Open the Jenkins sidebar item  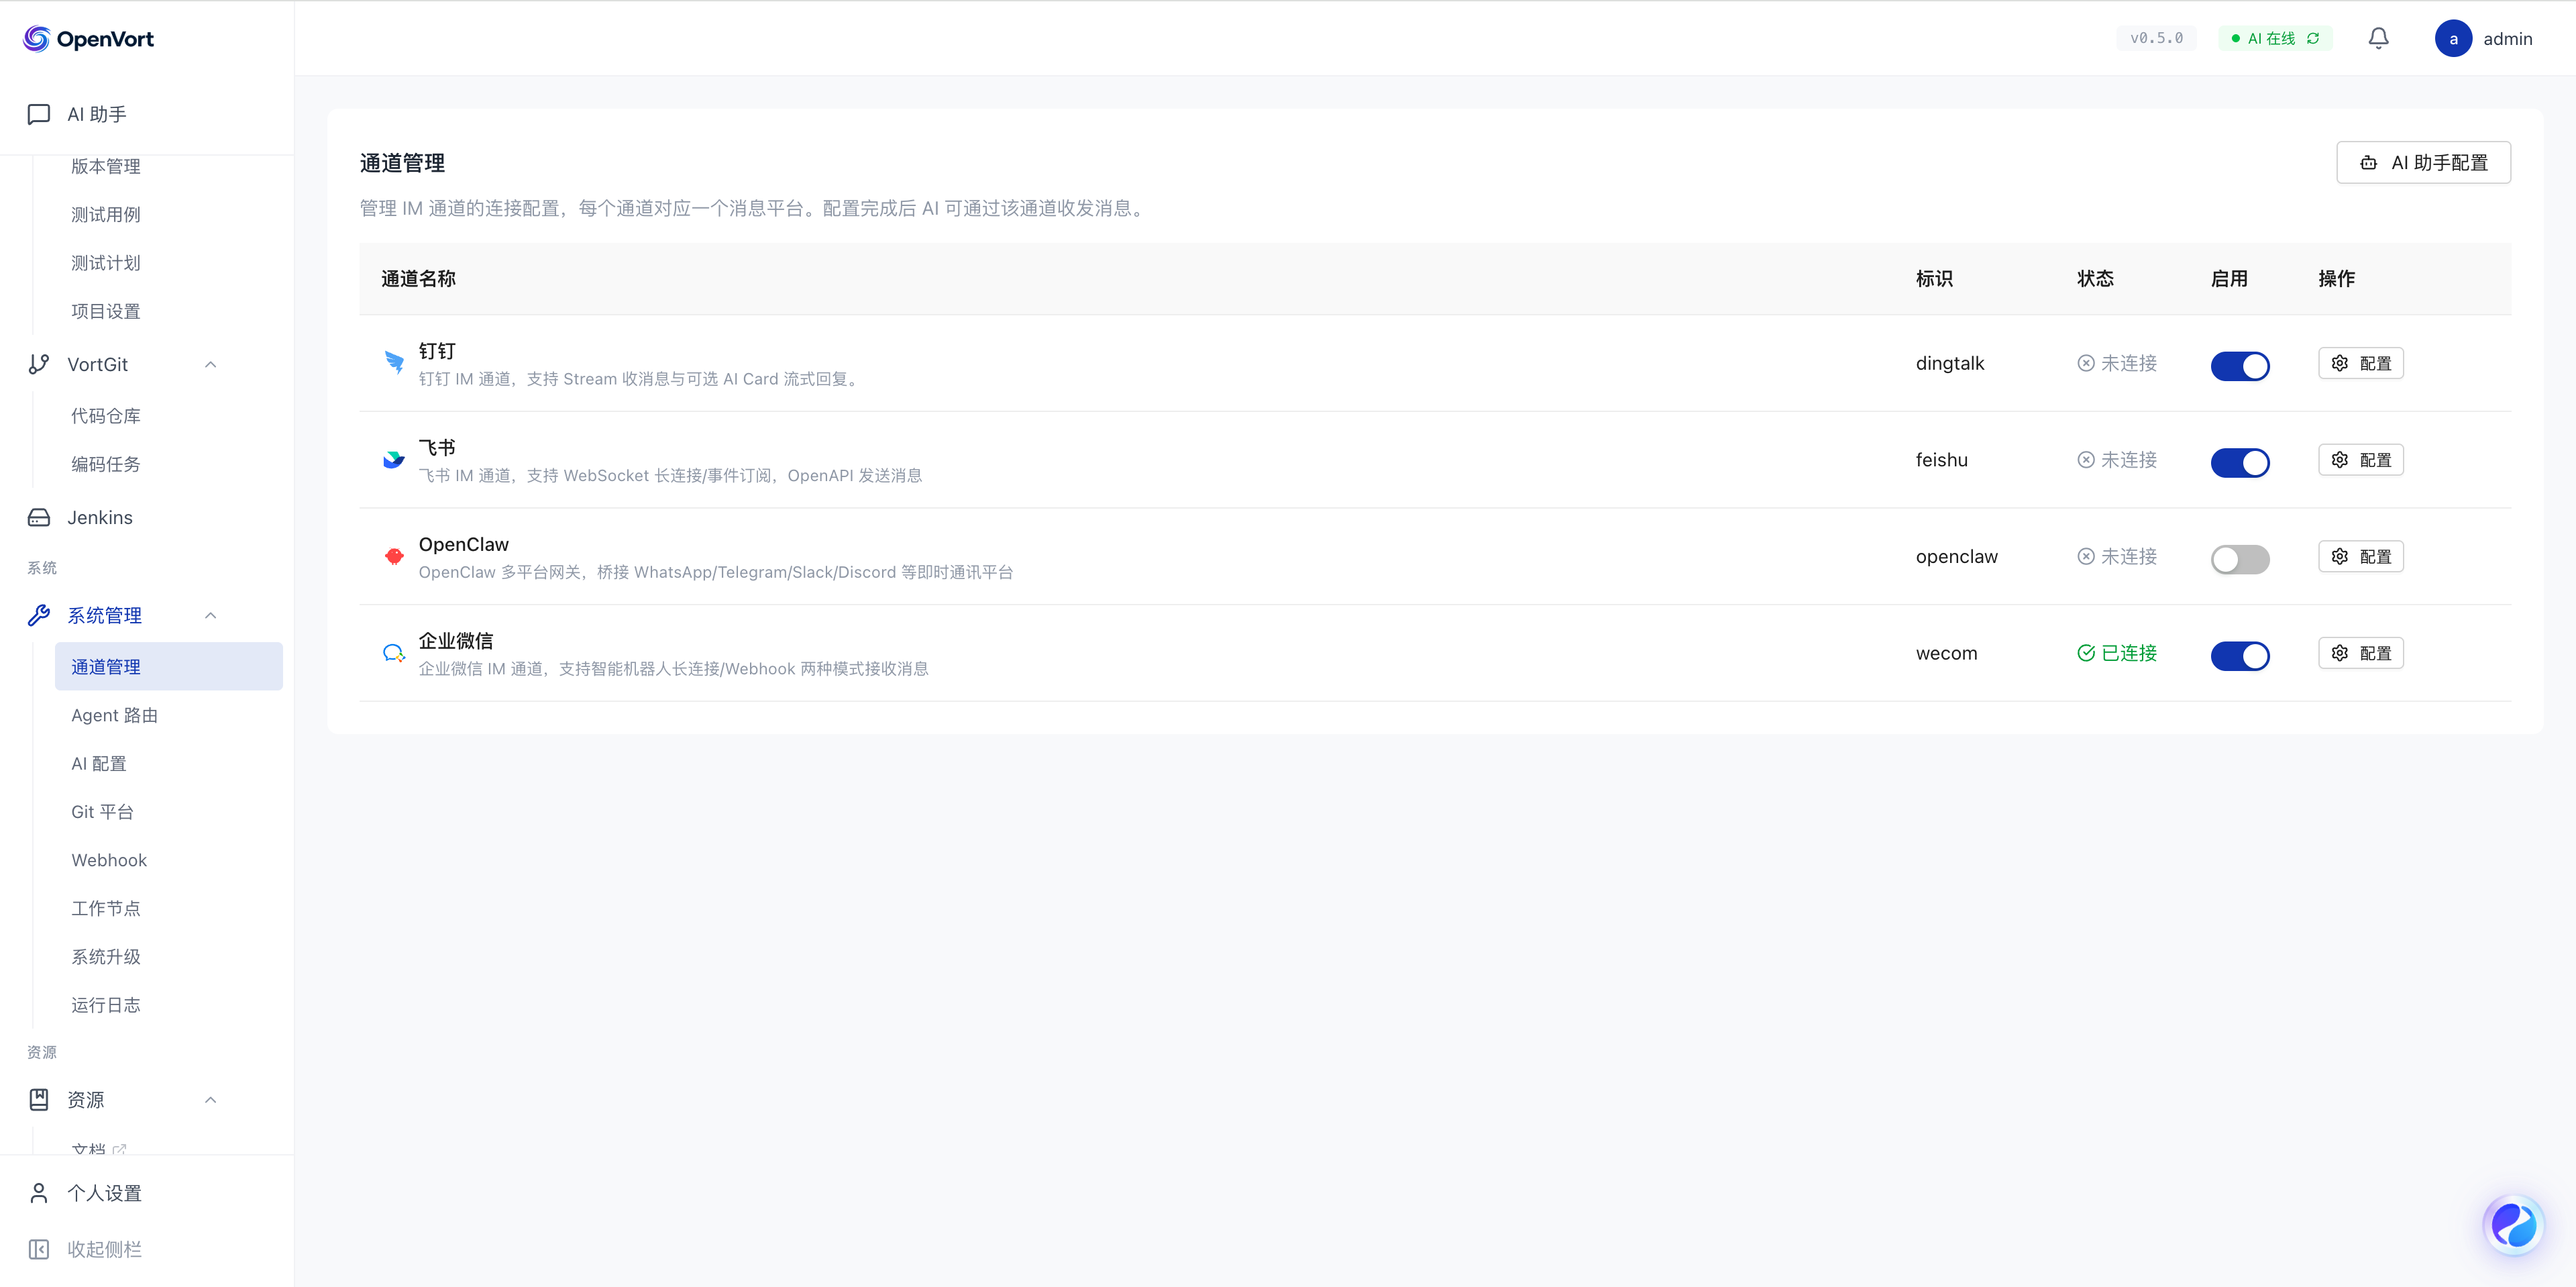tap(100, 517)
